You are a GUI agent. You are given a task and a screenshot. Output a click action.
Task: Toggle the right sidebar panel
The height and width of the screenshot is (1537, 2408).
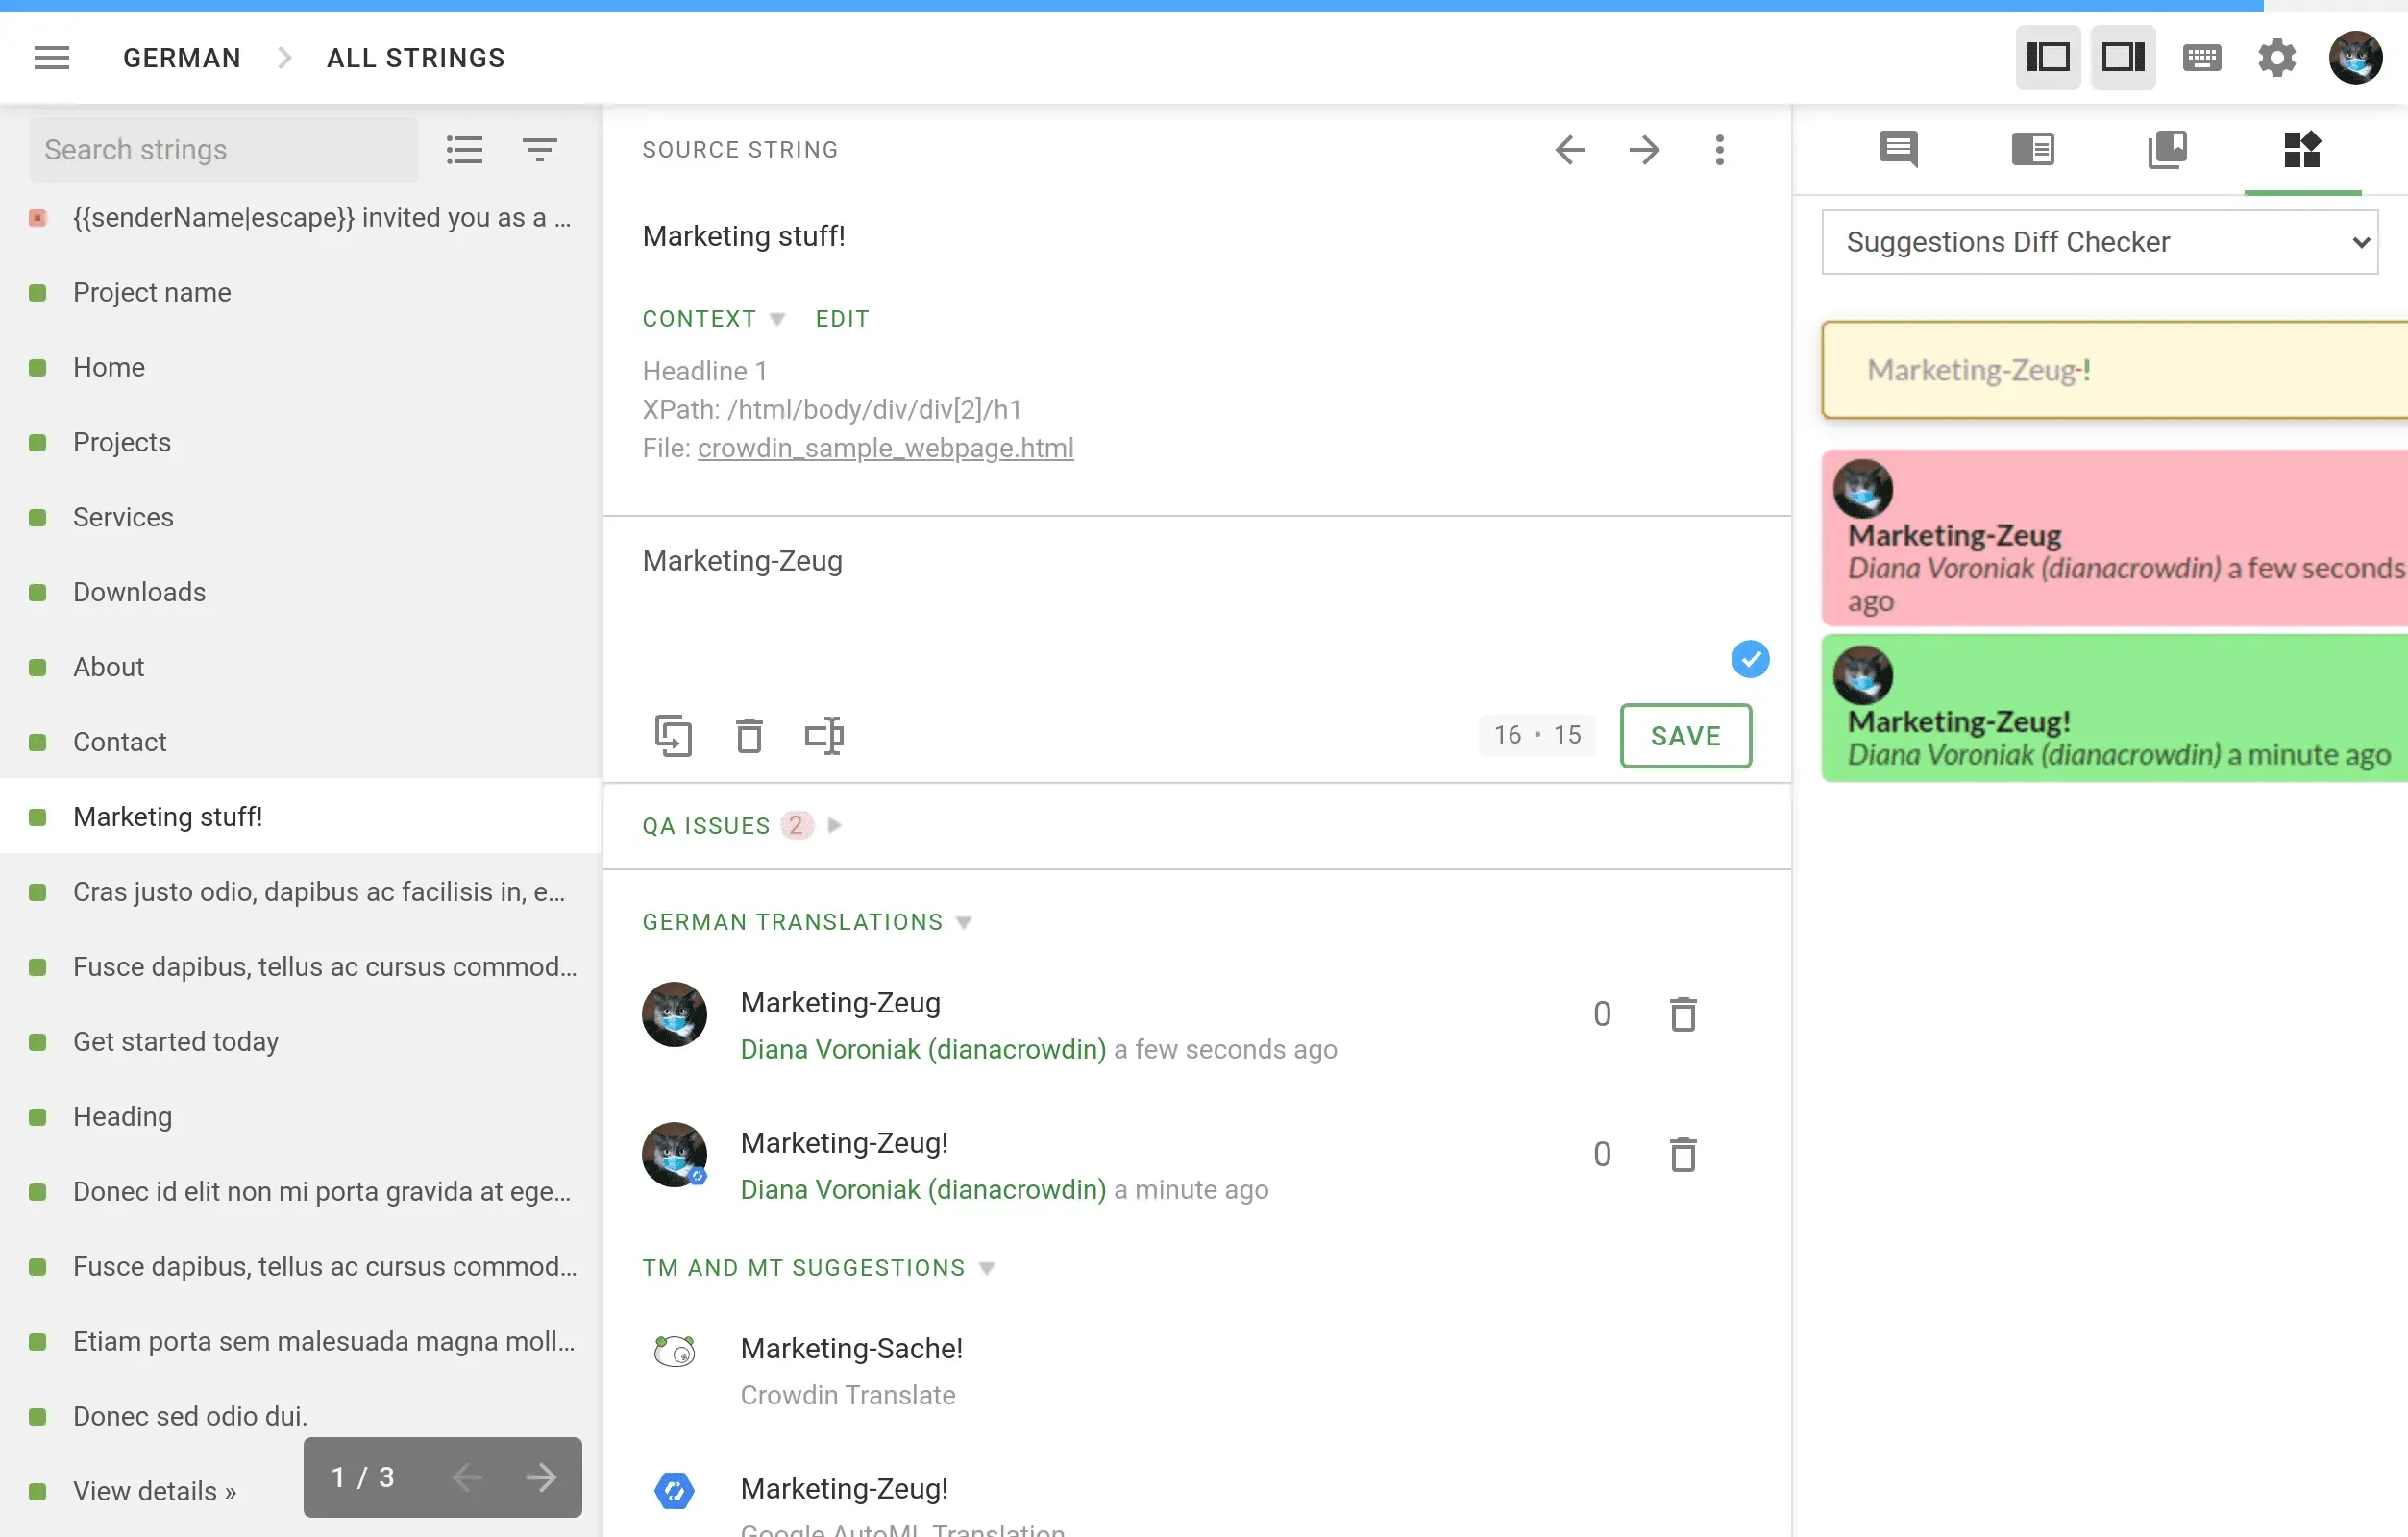[2122, 58]
